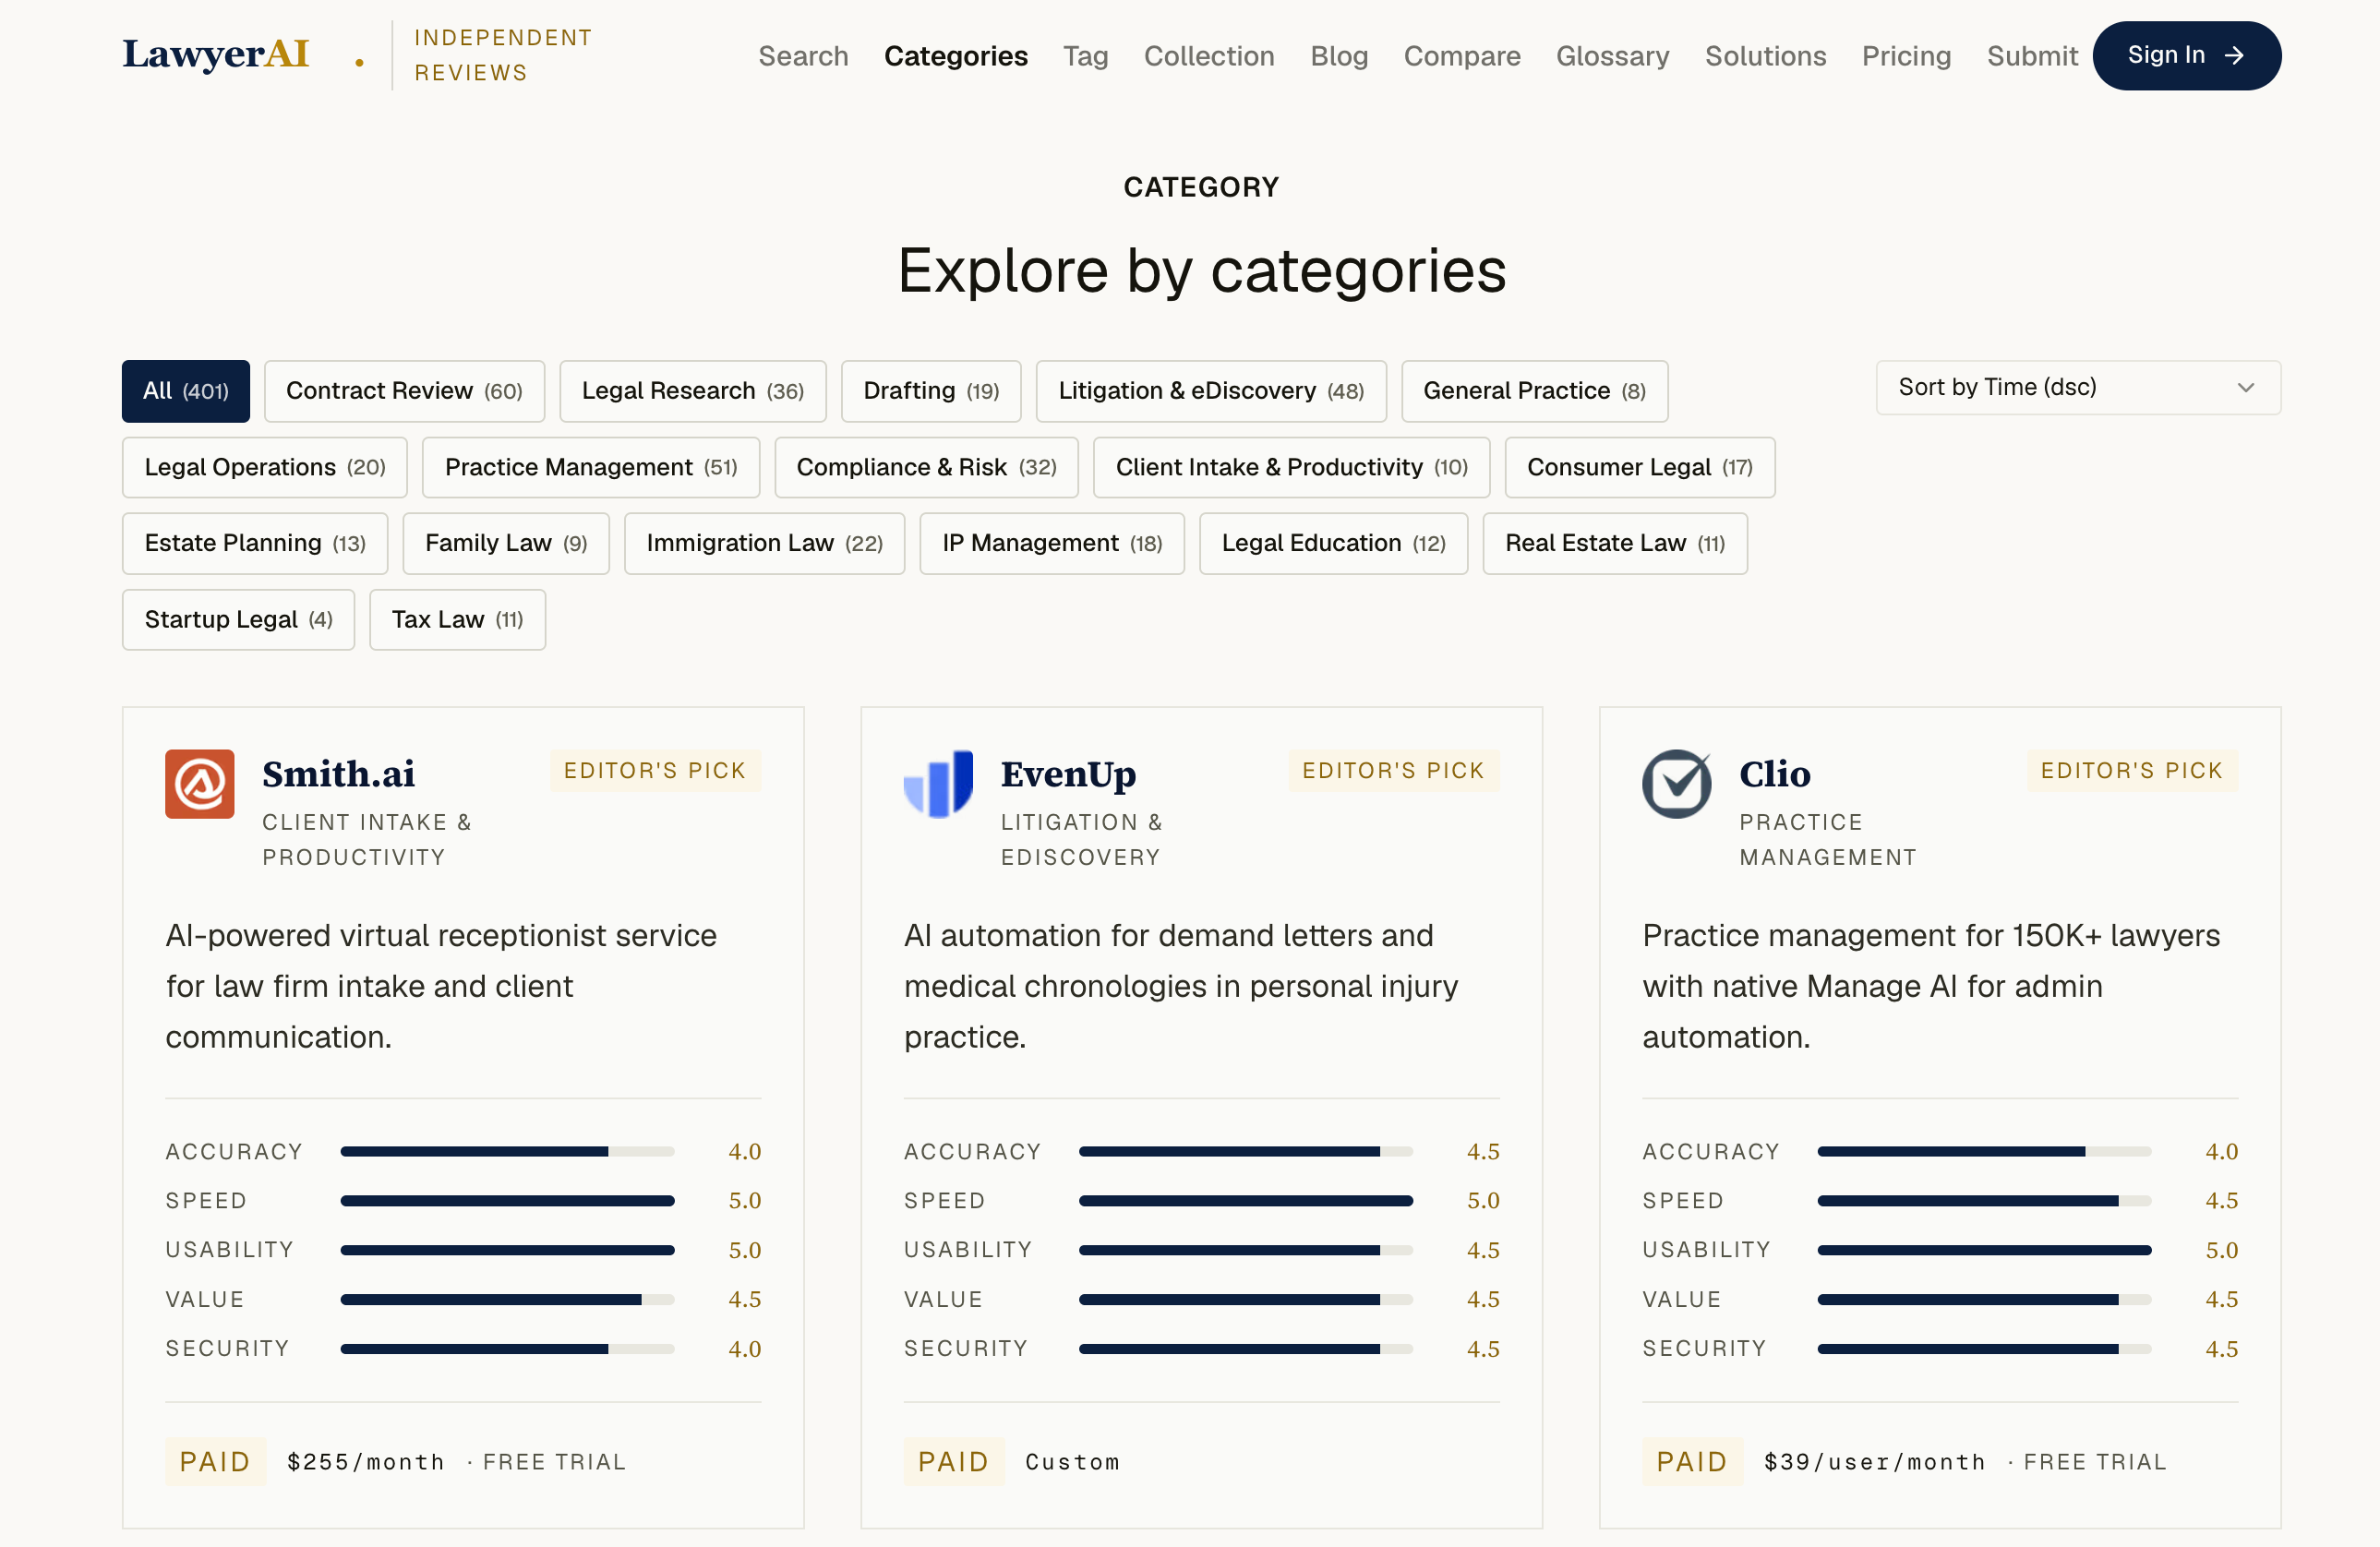Open the EvenUp card title
2380x1547 pixels.
coord(1068,774)
